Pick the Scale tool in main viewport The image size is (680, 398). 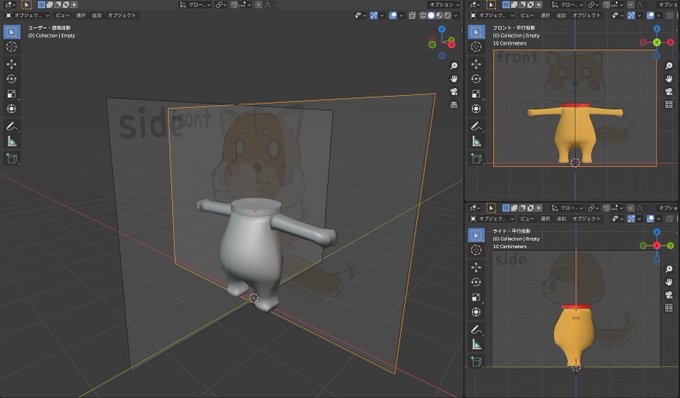12,94
